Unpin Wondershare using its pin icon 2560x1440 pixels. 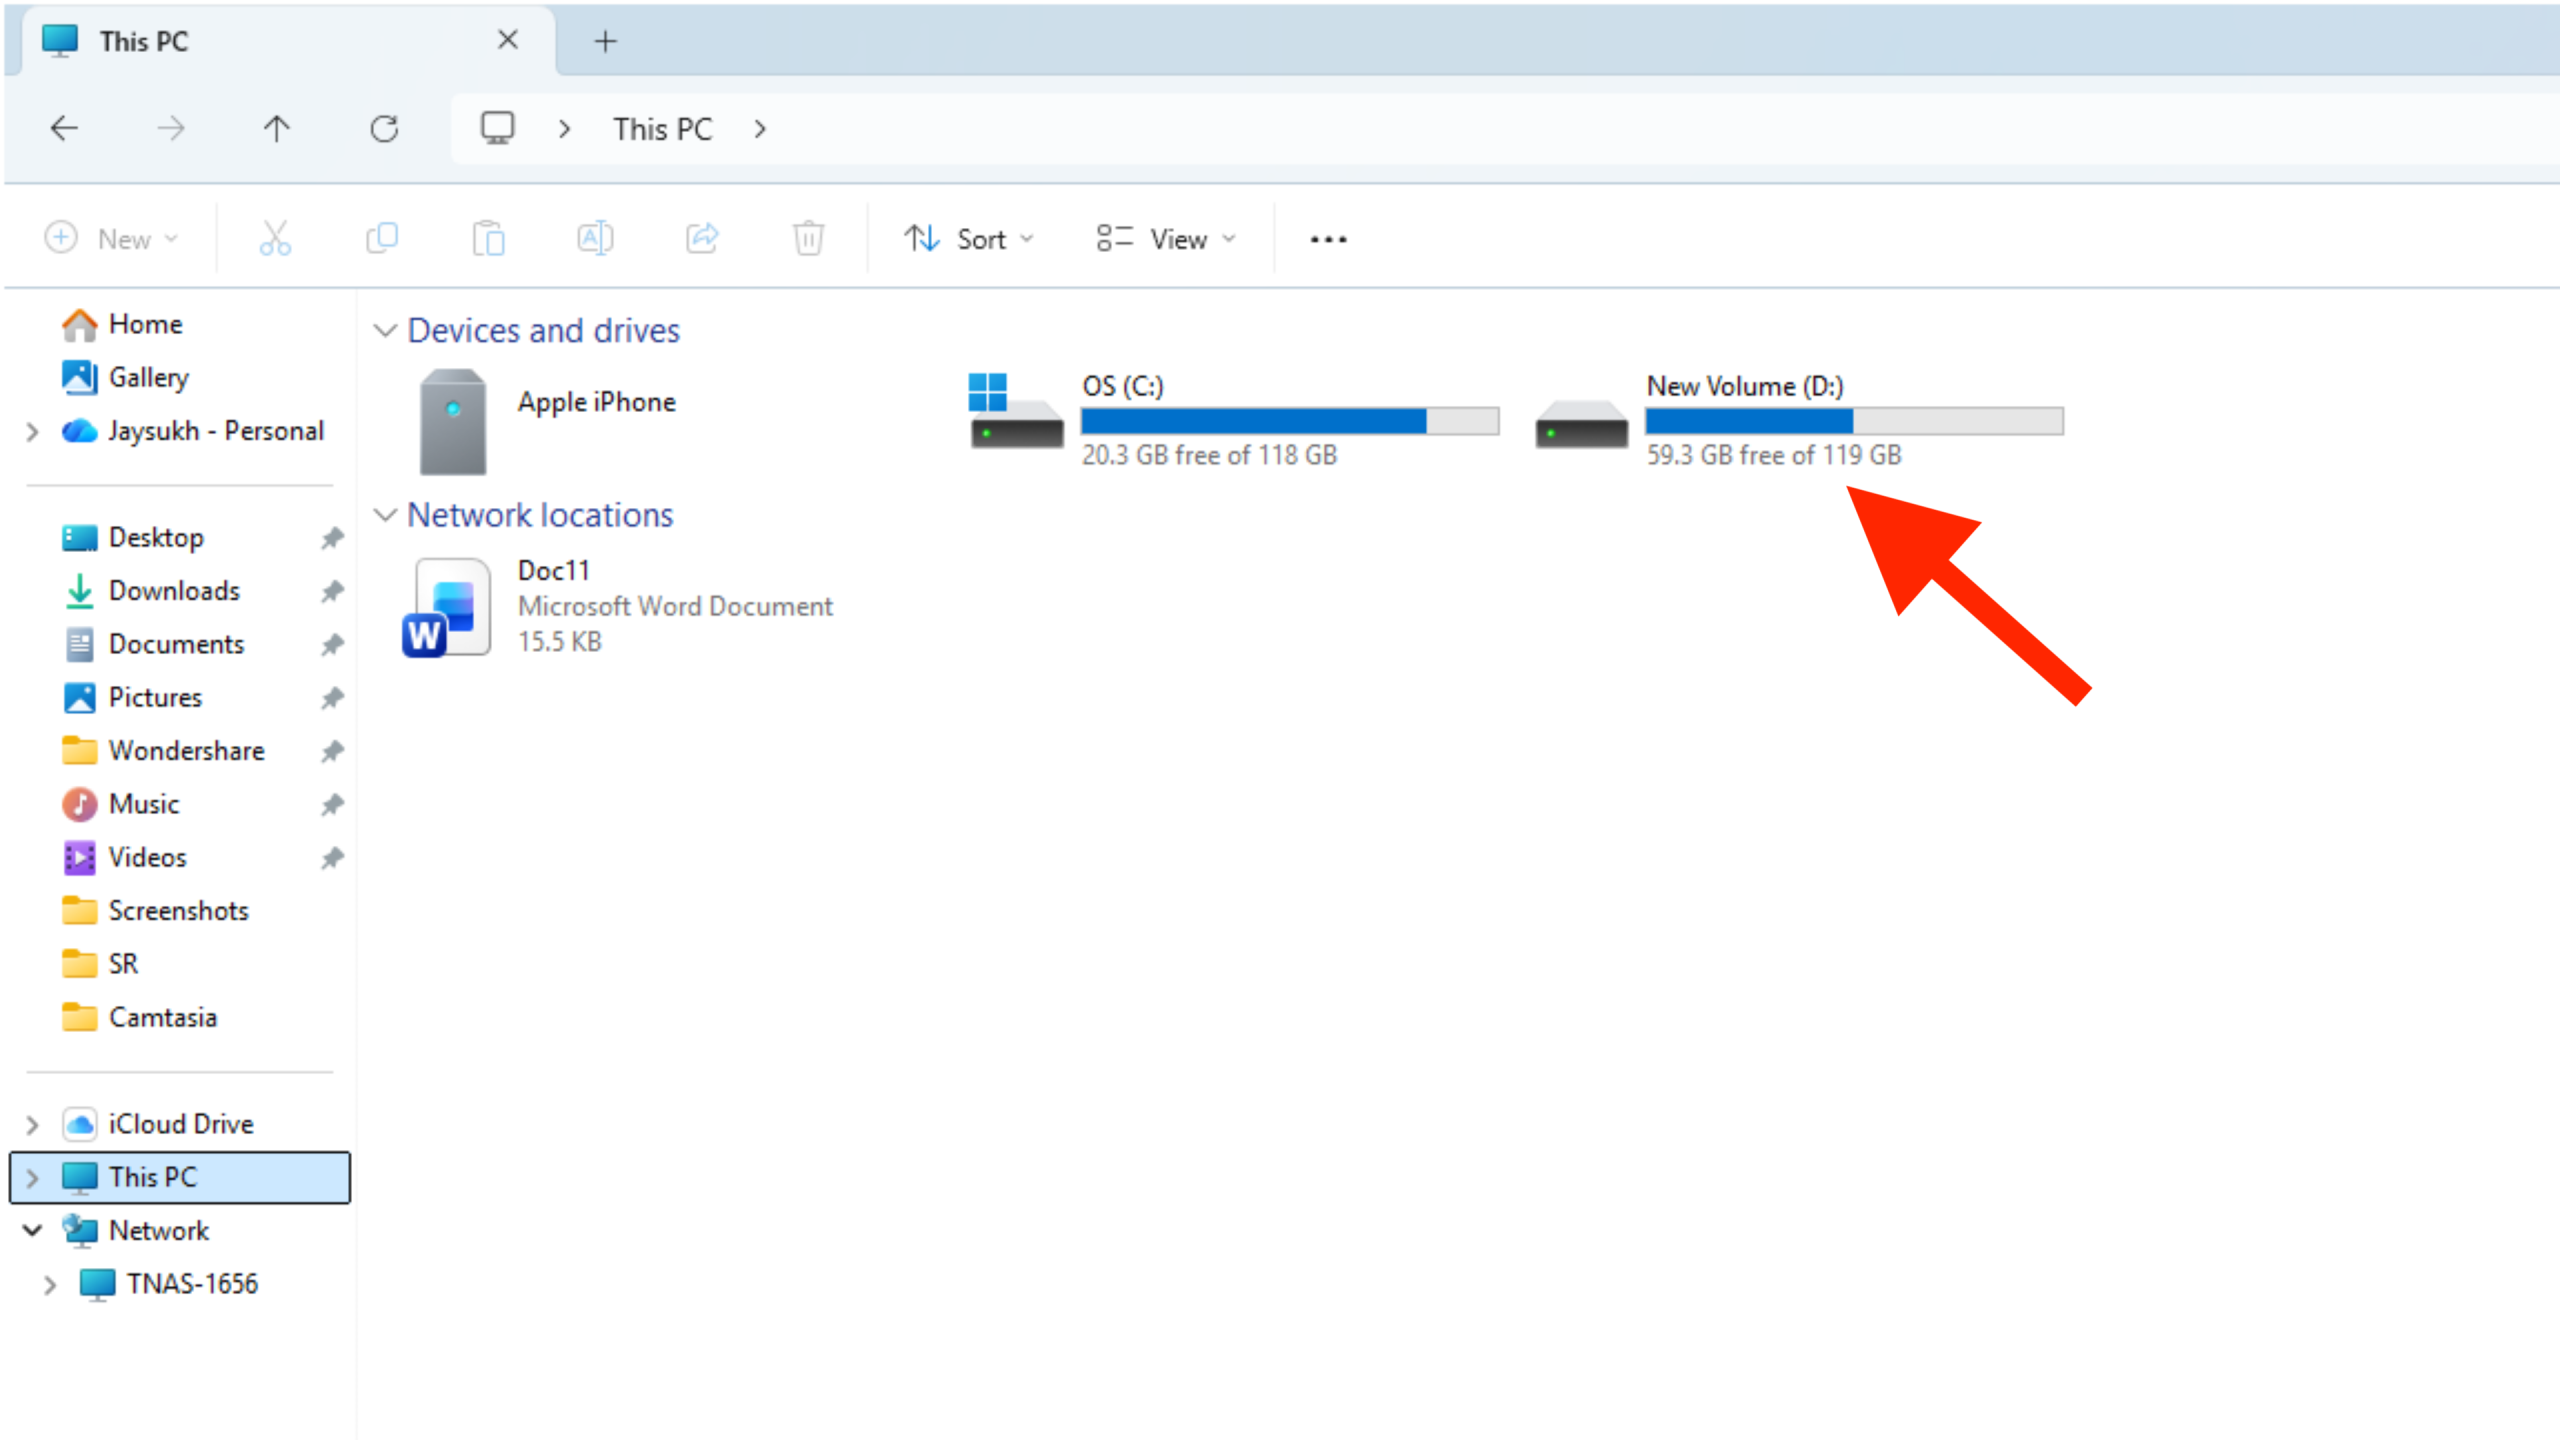pyautogui.click(x=332, y=751)
